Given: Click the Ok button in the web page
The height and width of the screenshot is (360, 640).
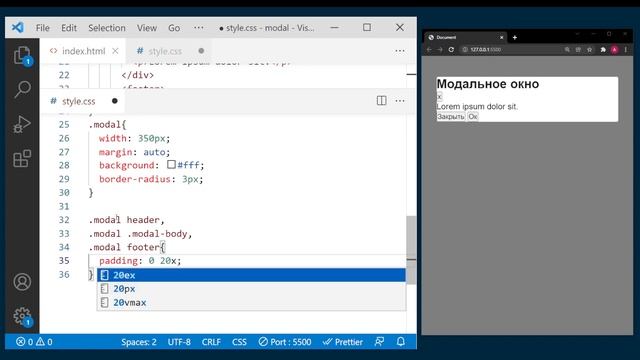Looking at the screenshot, I should (473, 117).
